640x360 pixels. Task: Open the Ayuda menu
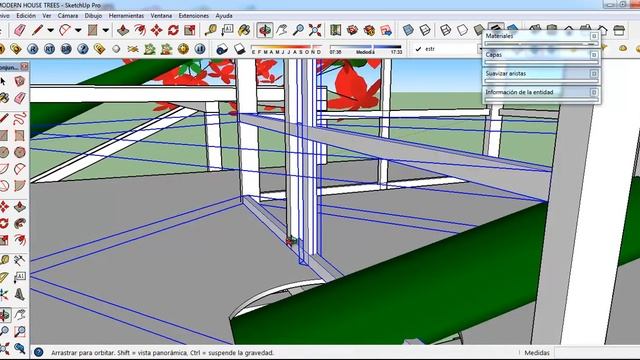coord(224,16)
